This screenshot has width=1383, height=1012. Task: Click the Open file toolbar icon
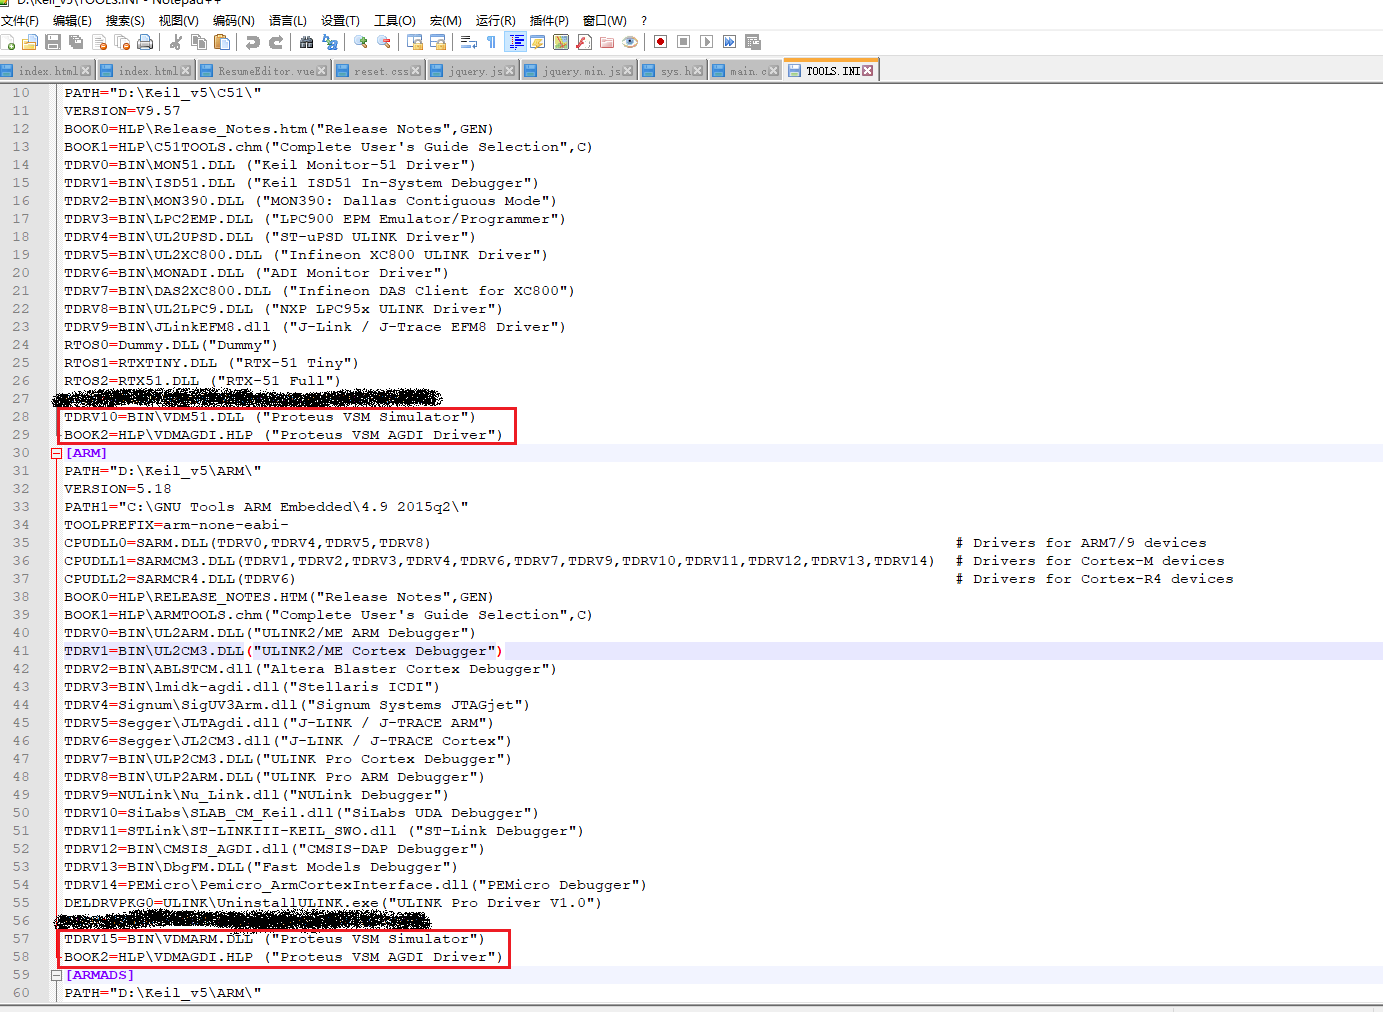coord(30,42)
